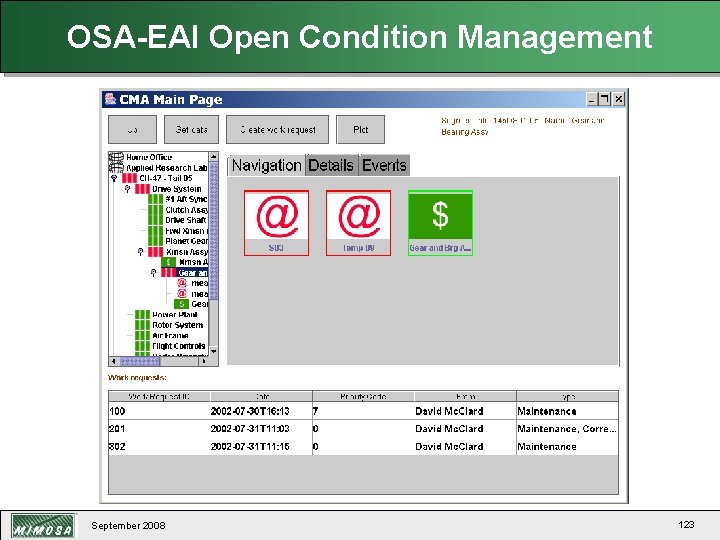Sort by the Priority Code column header
720x540 pixels.
(363, 396)
